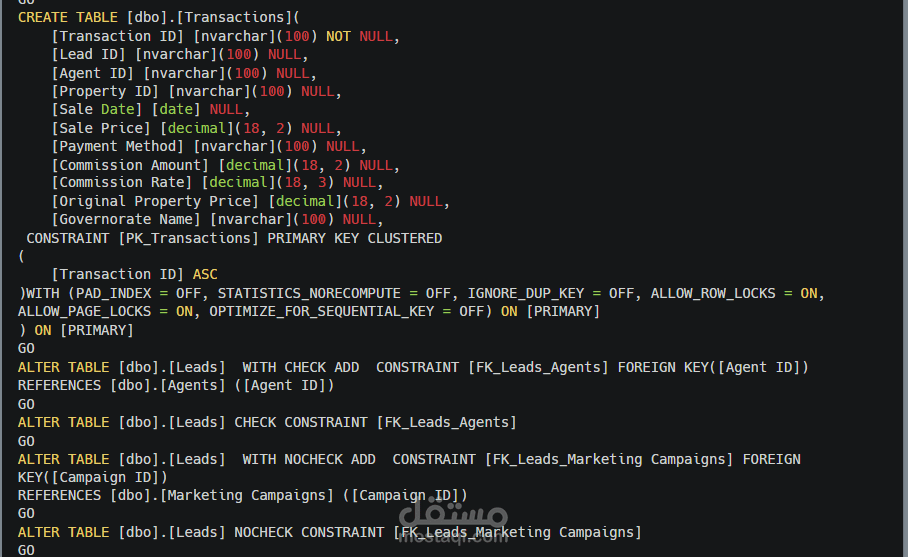This screenshot has width=908, height=557.
Task: Select the Payment Method column line
Action: 209,146
